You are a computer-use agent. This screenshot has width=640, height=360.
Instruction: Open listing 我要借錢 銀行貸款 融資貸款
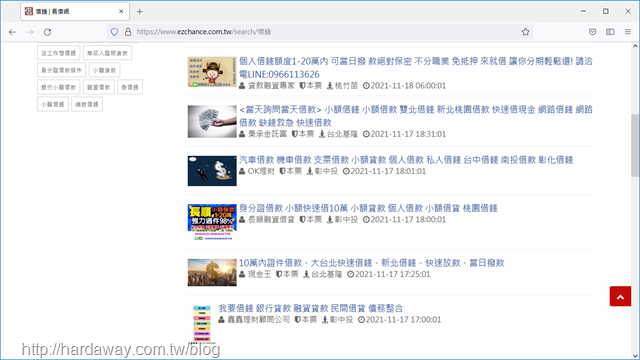pos(311,308)
